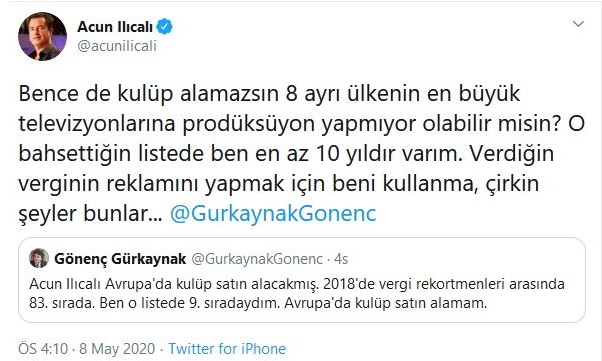This screenshot has width=602, height=361.
Task: Click the @GurkaynakGonenc mention link
Action: click(x=273, y=214)
